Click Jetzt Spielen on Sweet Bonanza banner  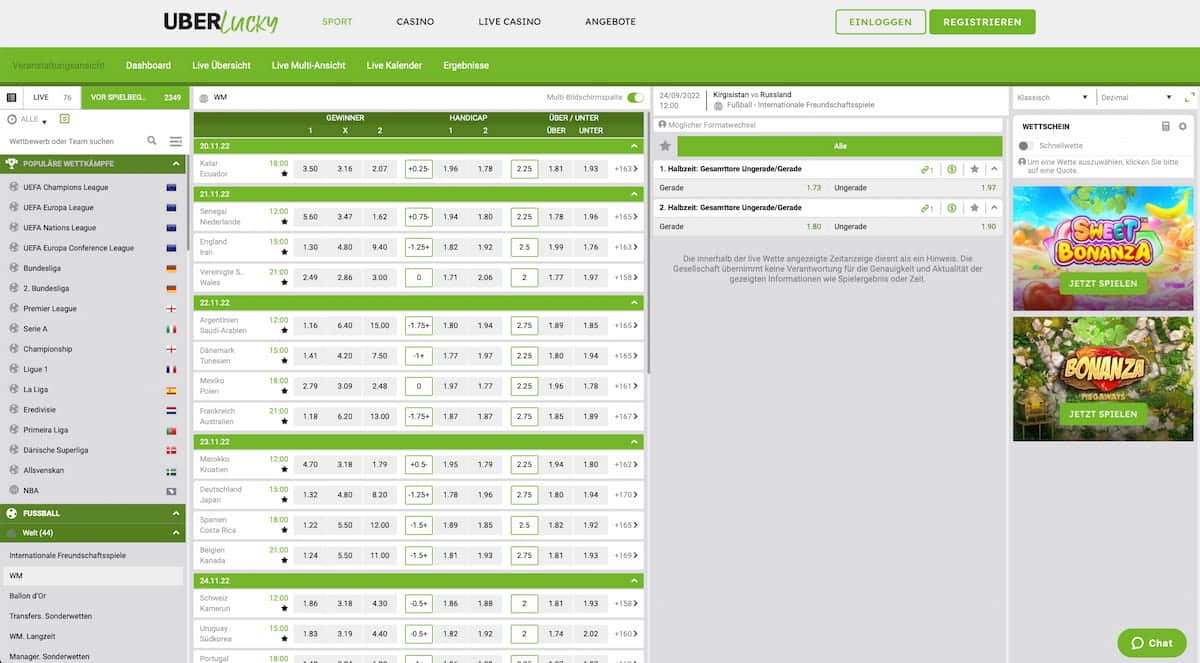1103,283
